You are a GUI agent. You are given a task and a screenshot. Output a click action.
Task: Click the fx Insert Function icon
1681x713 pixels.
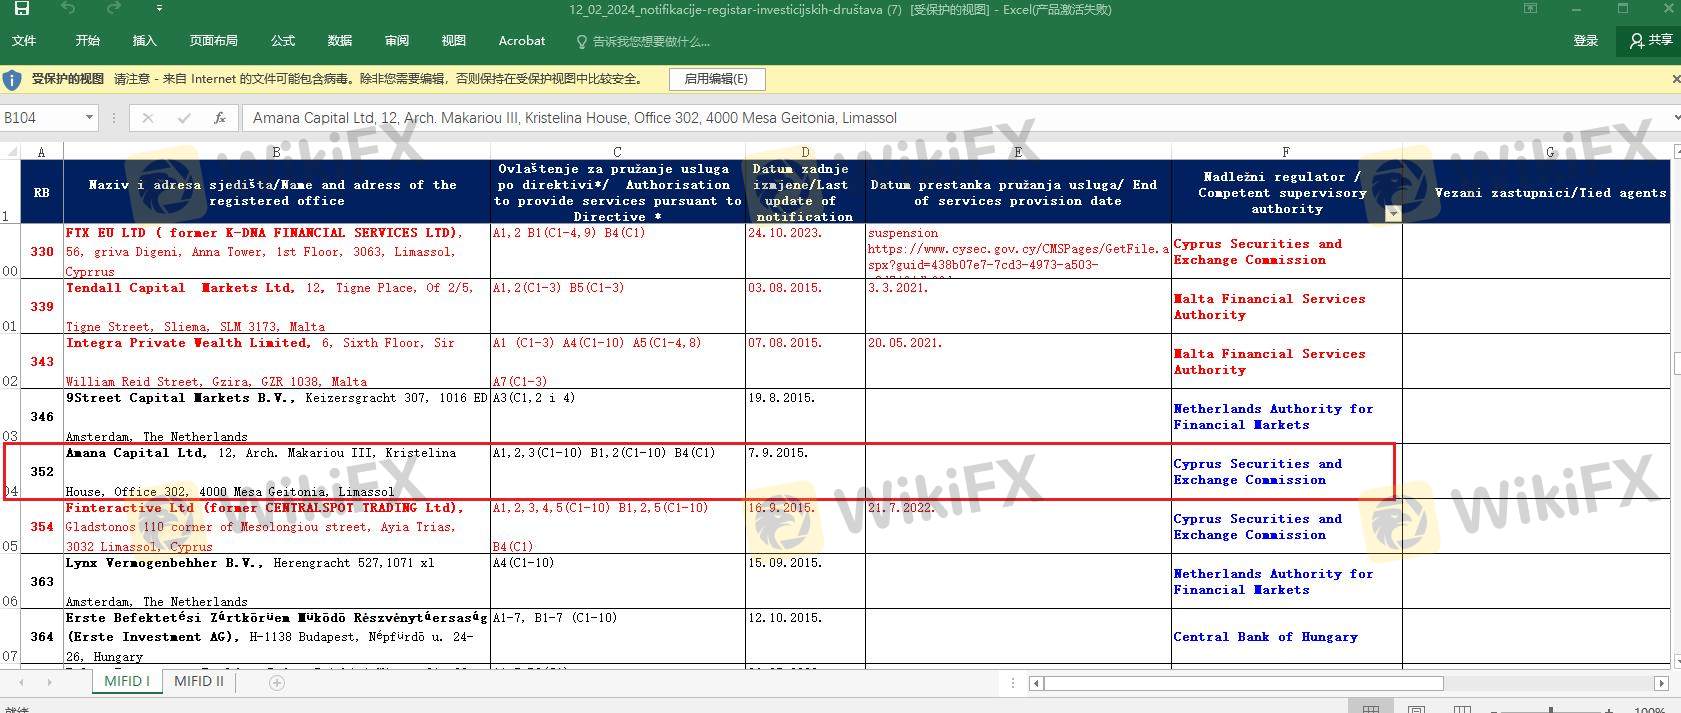pos(219,118)
